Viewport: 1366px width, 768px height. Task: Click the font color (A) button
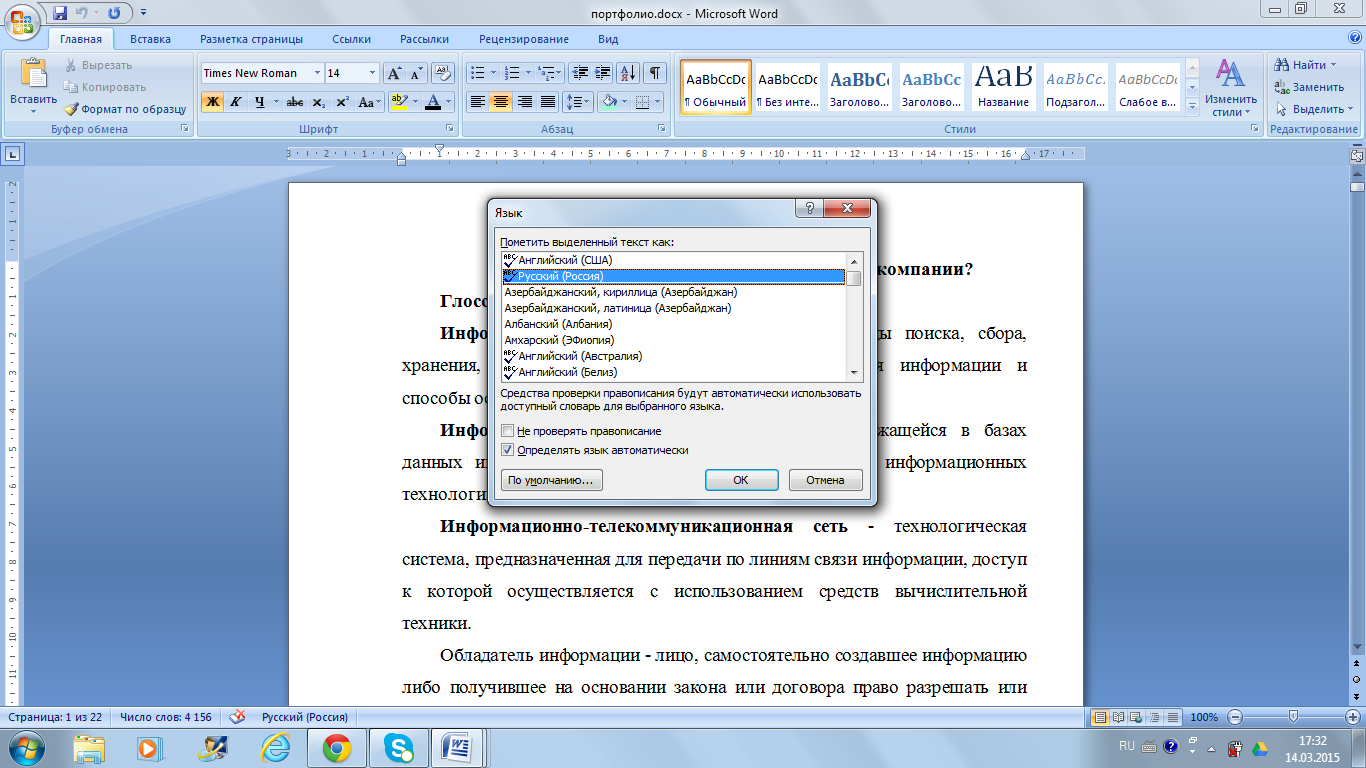[432, 102]
